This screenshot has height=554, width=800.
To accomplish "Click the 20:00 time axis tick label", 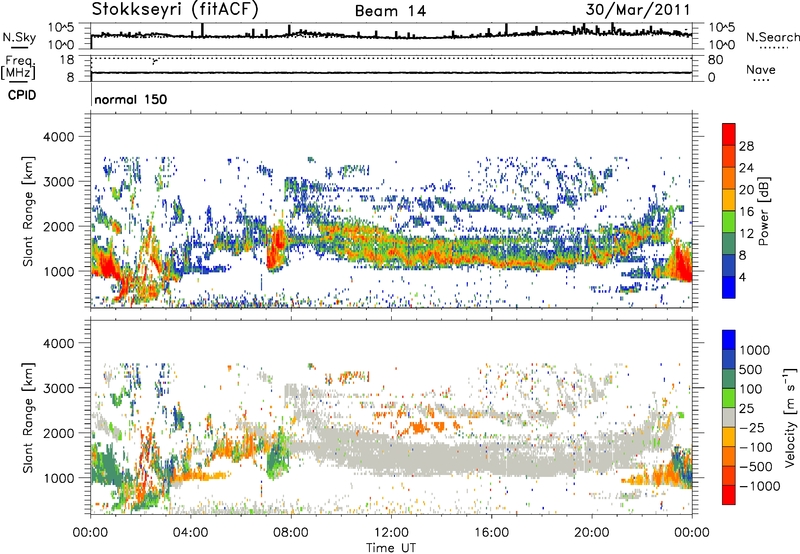I will [591, 533].
